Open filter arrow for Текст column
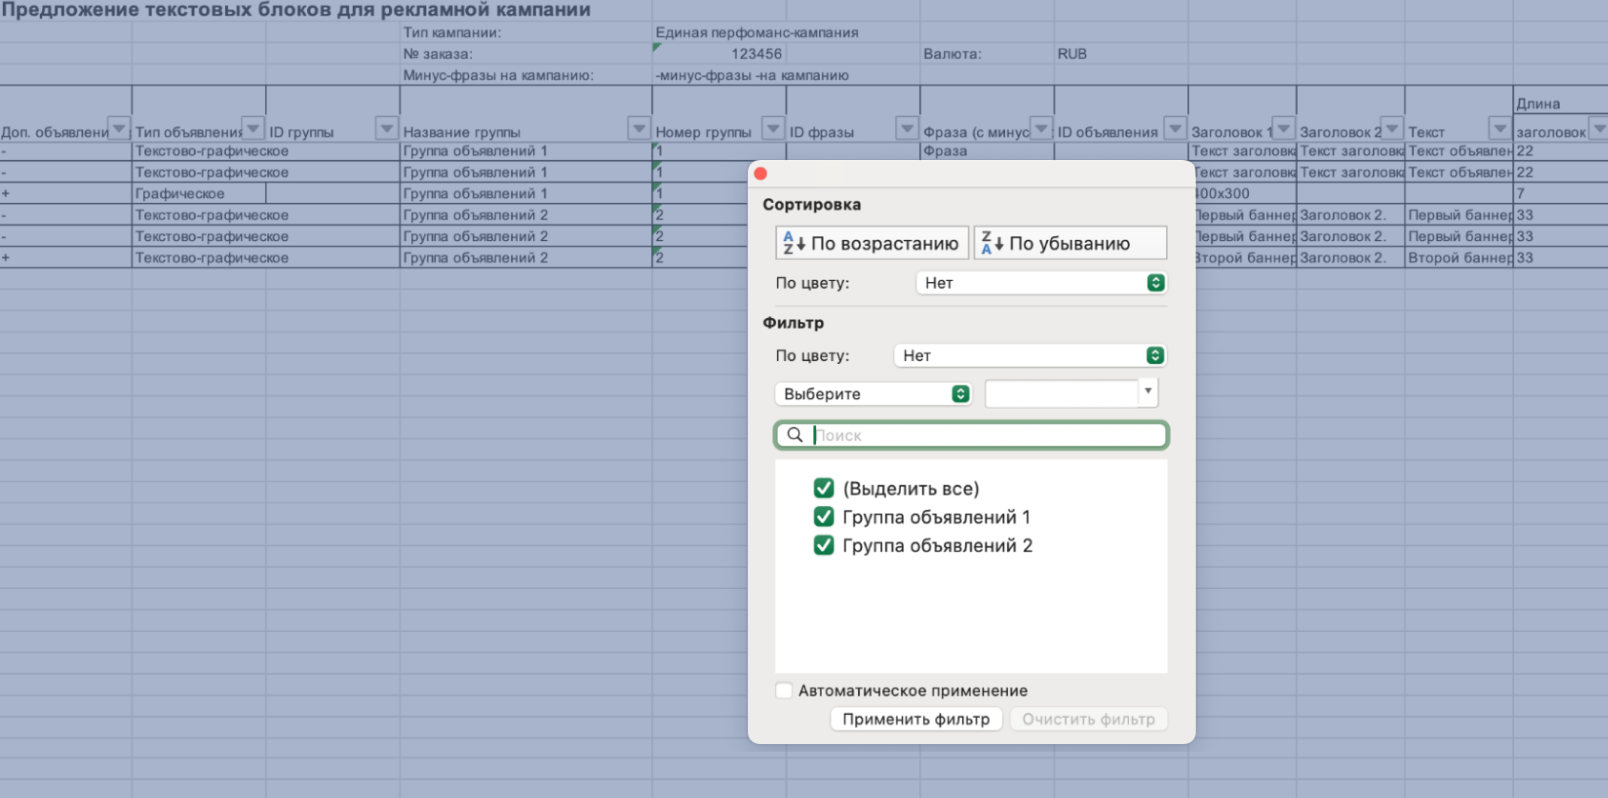This screenshot has height=798, width=1608. pyautogui.click(x=1499, y=128)
